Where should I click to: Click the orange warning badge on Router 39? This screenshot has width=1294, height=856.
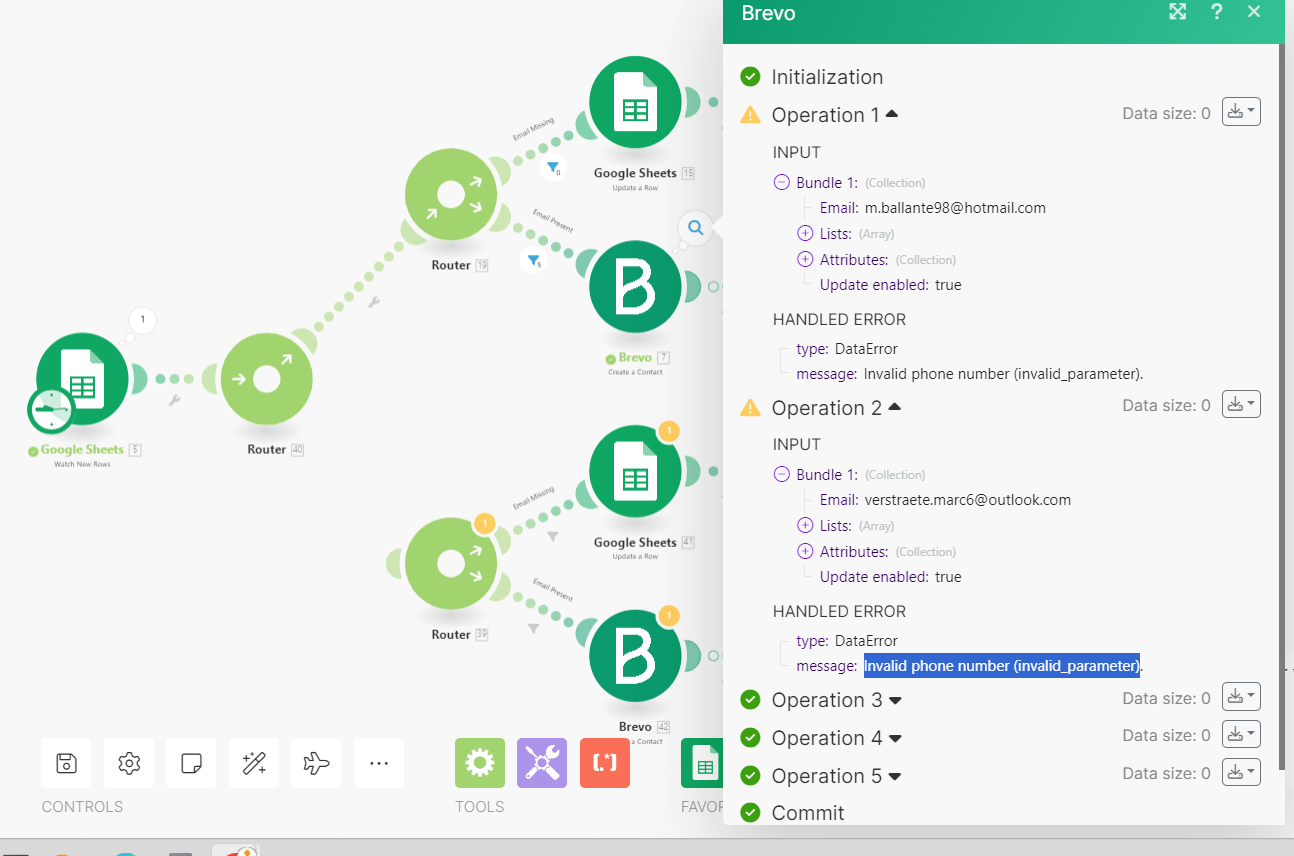coord(485,523)
